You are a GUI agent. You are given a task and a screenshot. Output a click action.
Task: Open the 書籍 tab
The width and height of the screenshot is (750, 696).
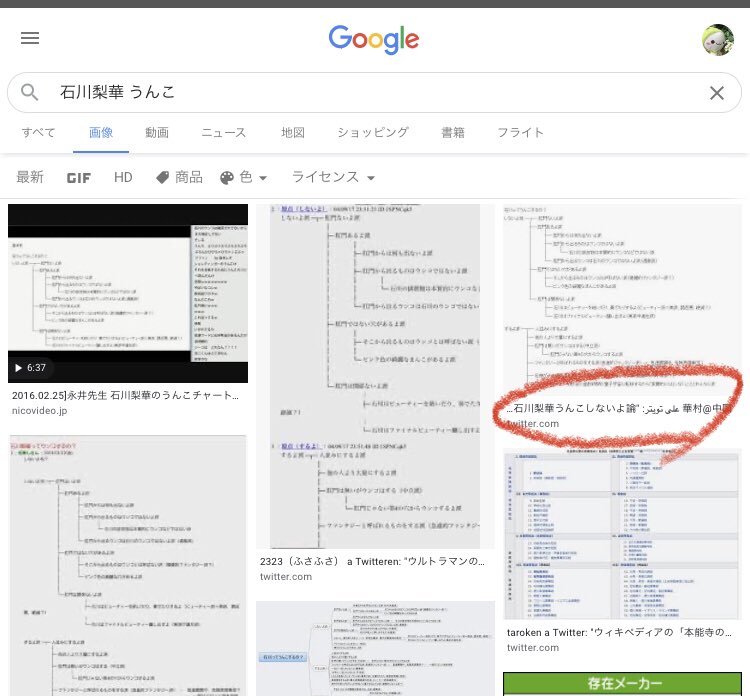(x=452, y=133)
